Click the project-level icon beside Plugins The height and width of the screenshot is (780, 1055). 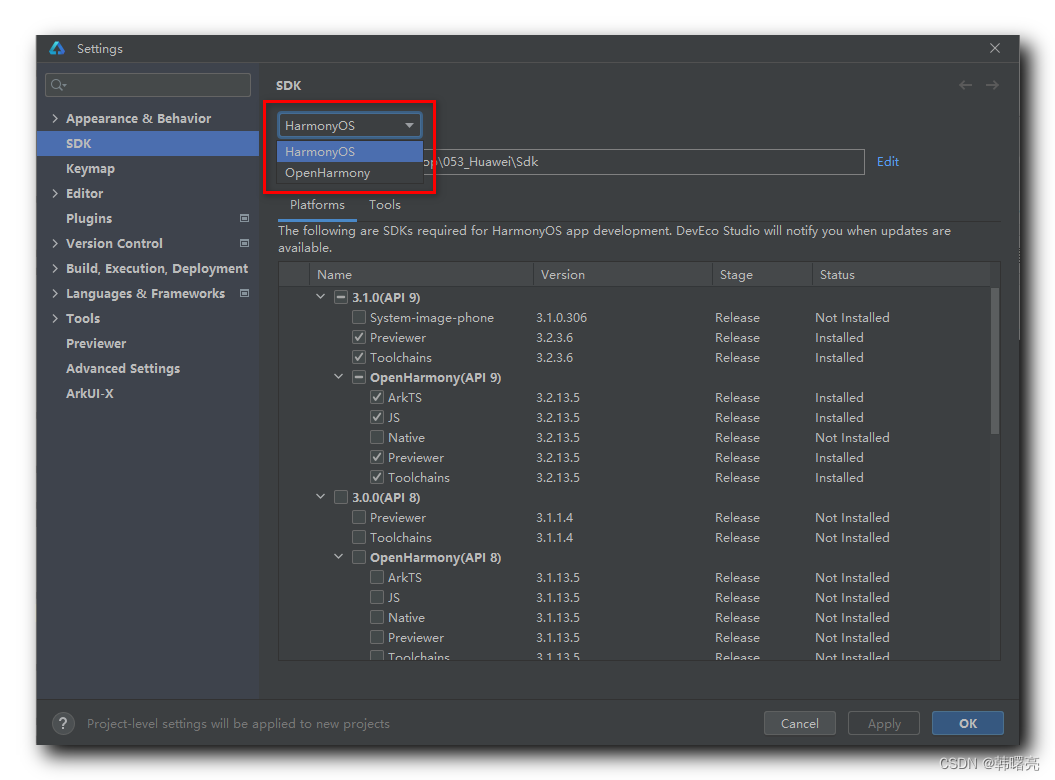point(244,218)
